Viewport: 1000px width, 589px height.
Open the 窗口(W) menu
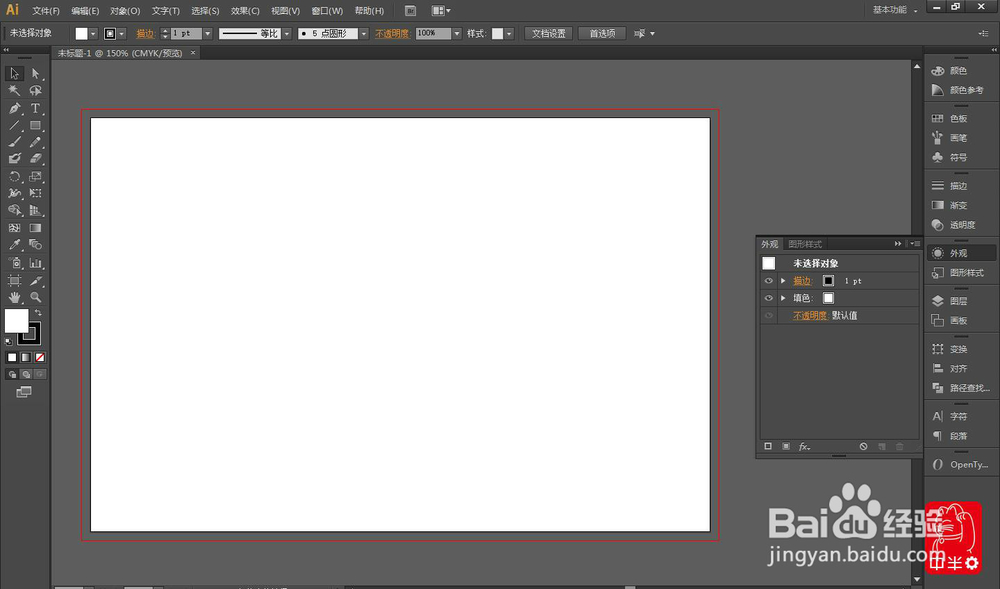(x=327, y=11)
